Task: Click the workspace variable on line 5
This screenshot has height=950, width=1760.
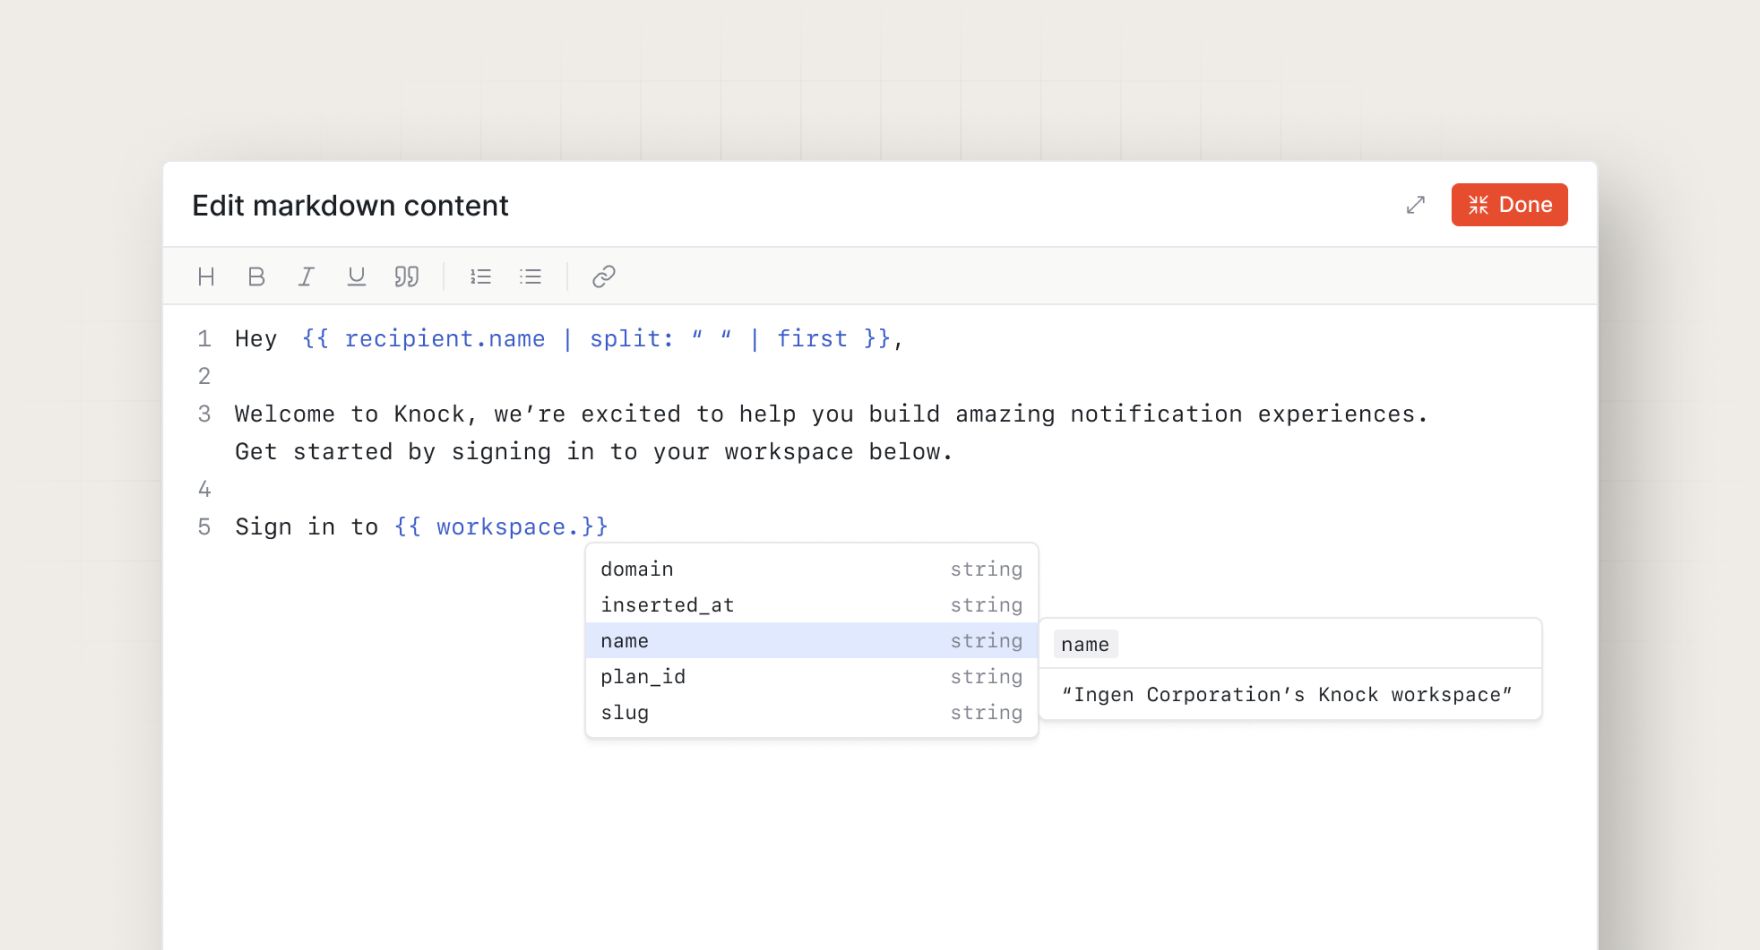Action: [503, 527]
